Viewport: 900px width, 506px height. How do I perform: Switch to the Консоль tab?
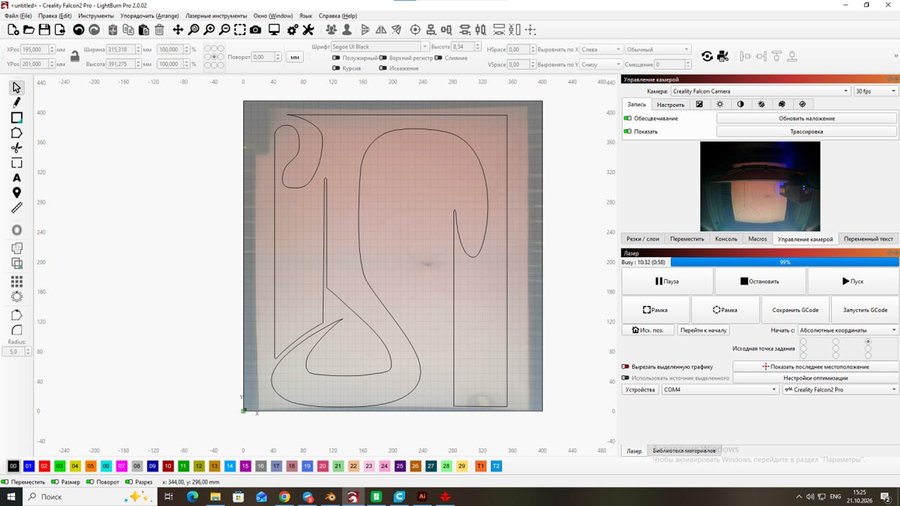(726, 239)
